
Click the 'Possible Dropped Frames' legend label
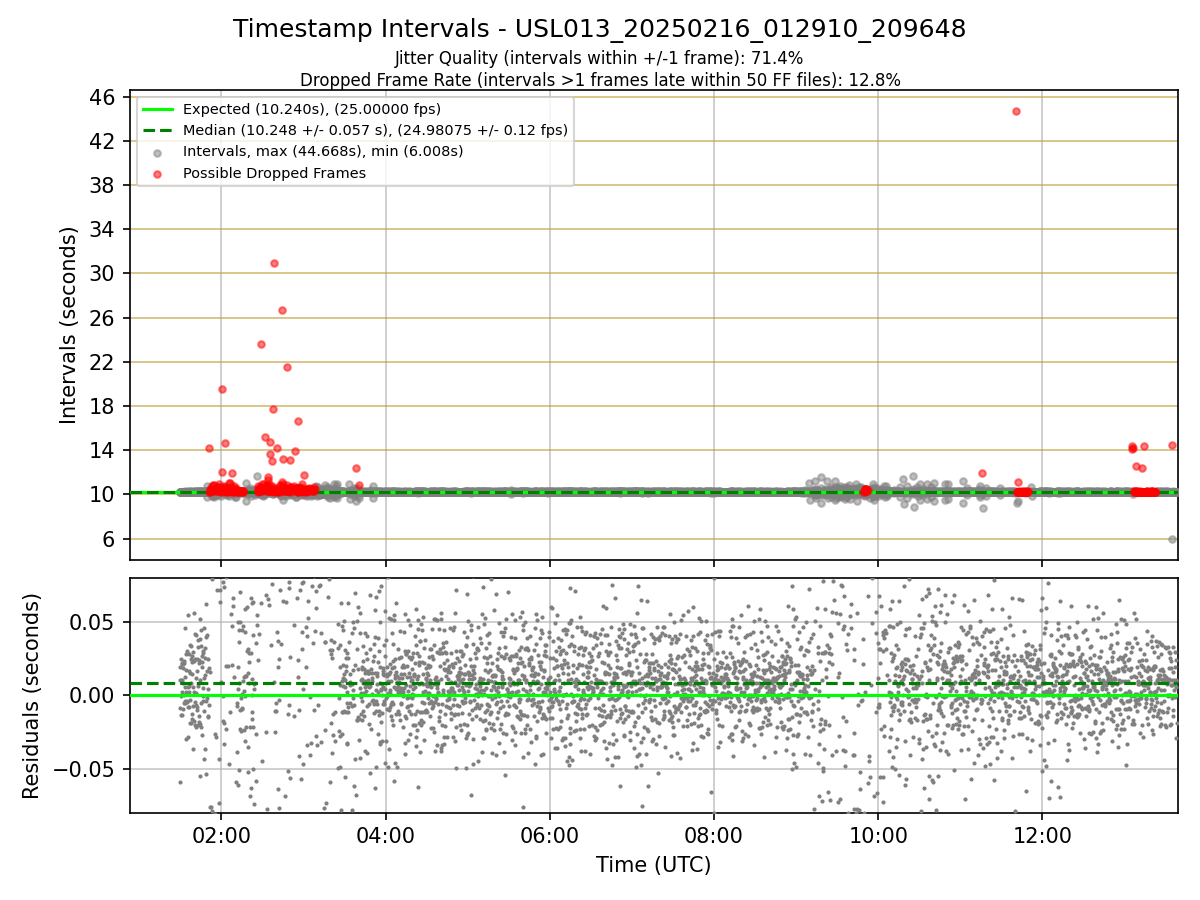tap(274, 173)
